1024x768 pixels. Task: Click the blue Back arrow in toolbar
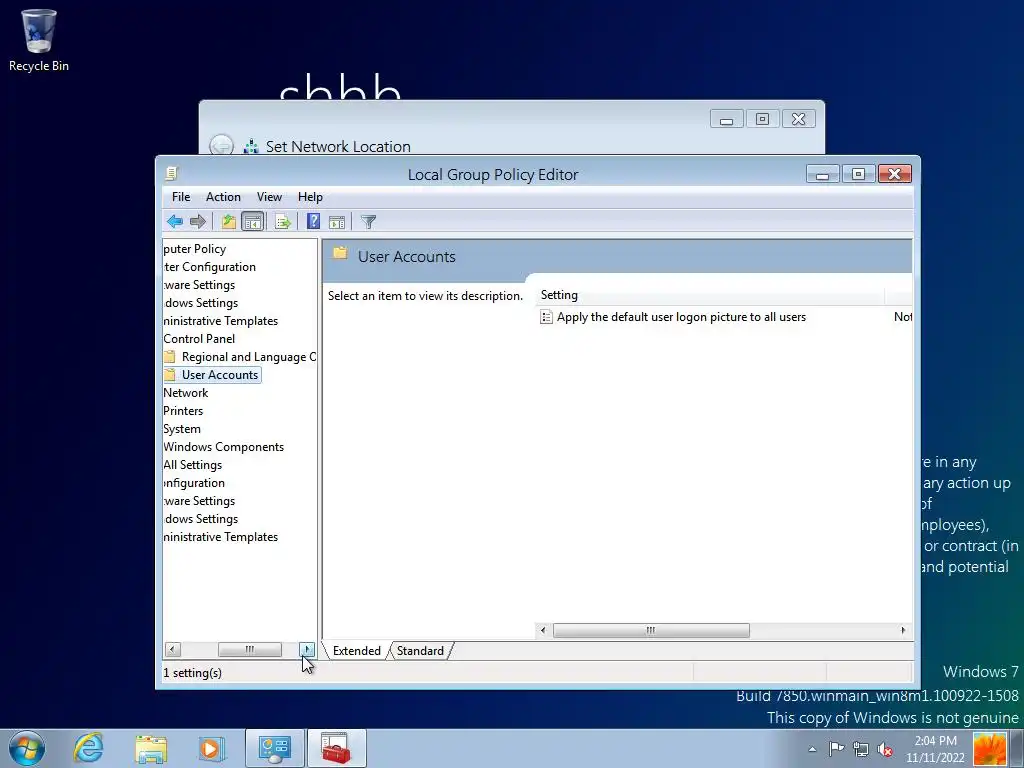coord(174,222)
